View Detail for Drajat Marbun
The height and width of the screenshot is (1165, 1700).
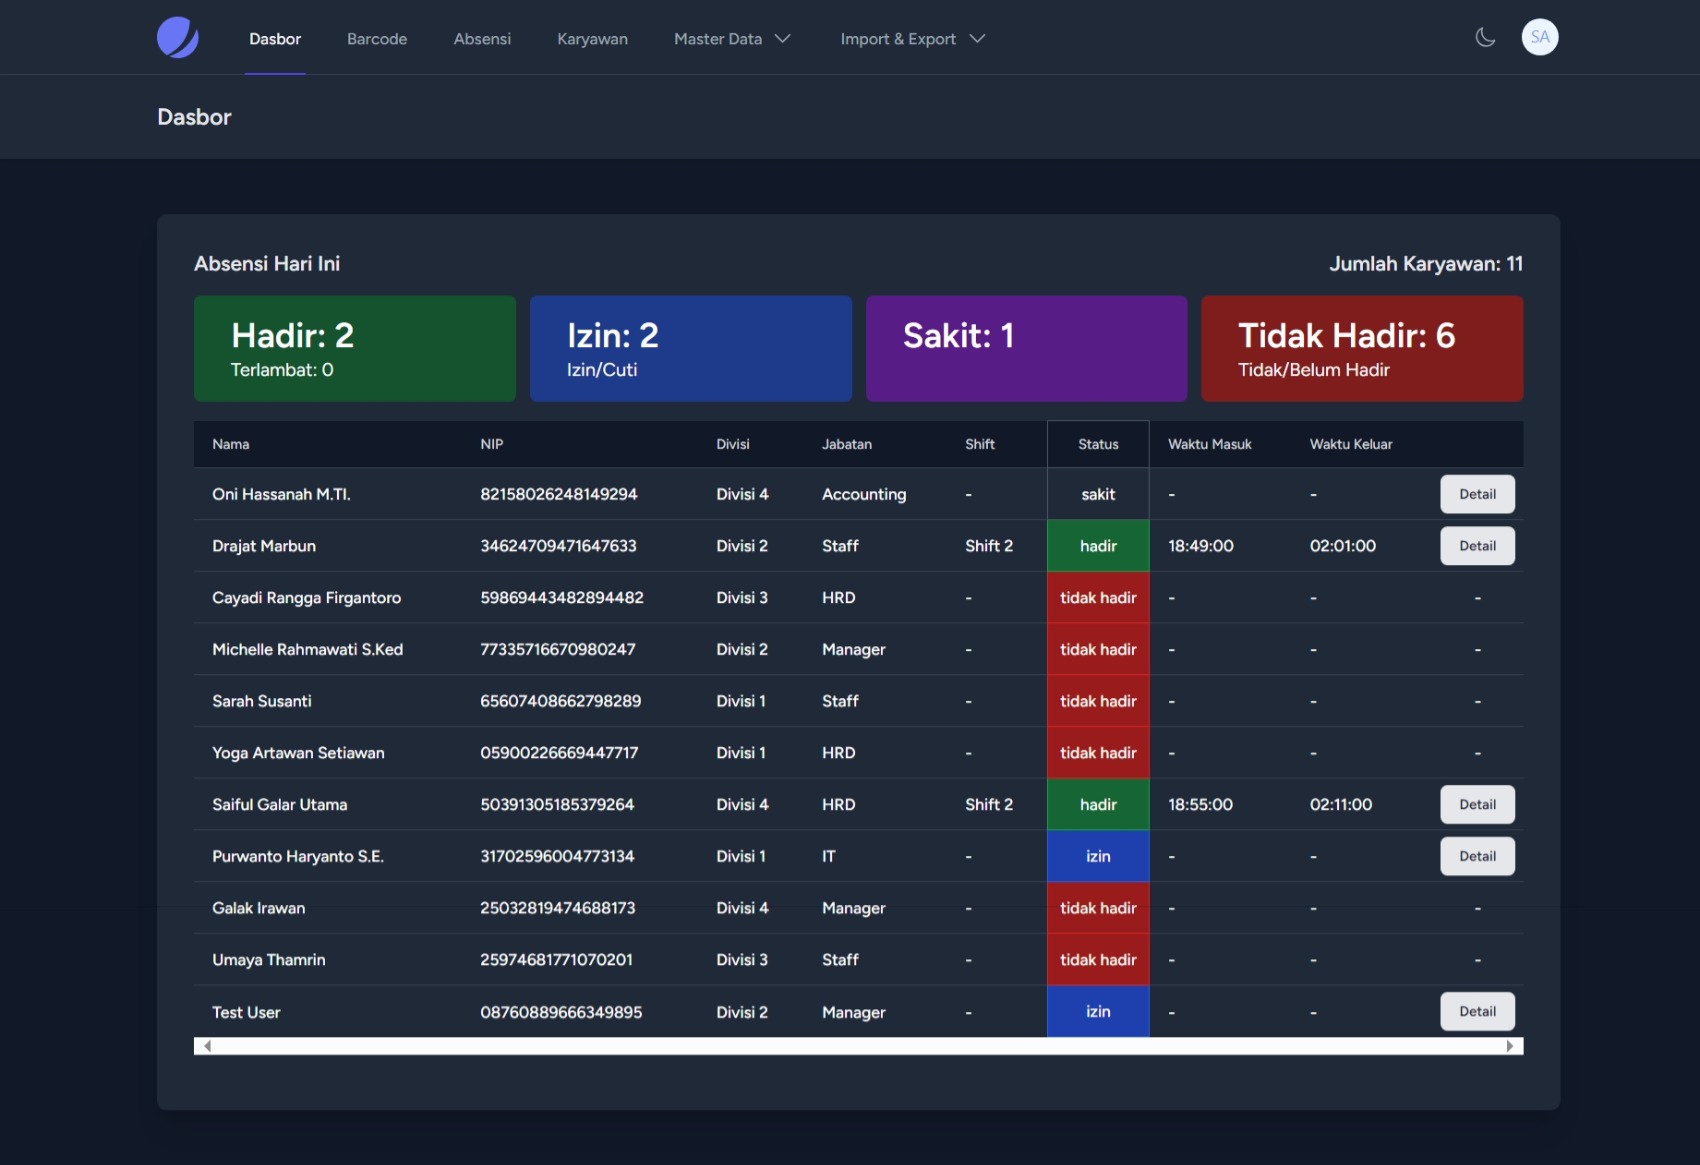pos(1476,546)
